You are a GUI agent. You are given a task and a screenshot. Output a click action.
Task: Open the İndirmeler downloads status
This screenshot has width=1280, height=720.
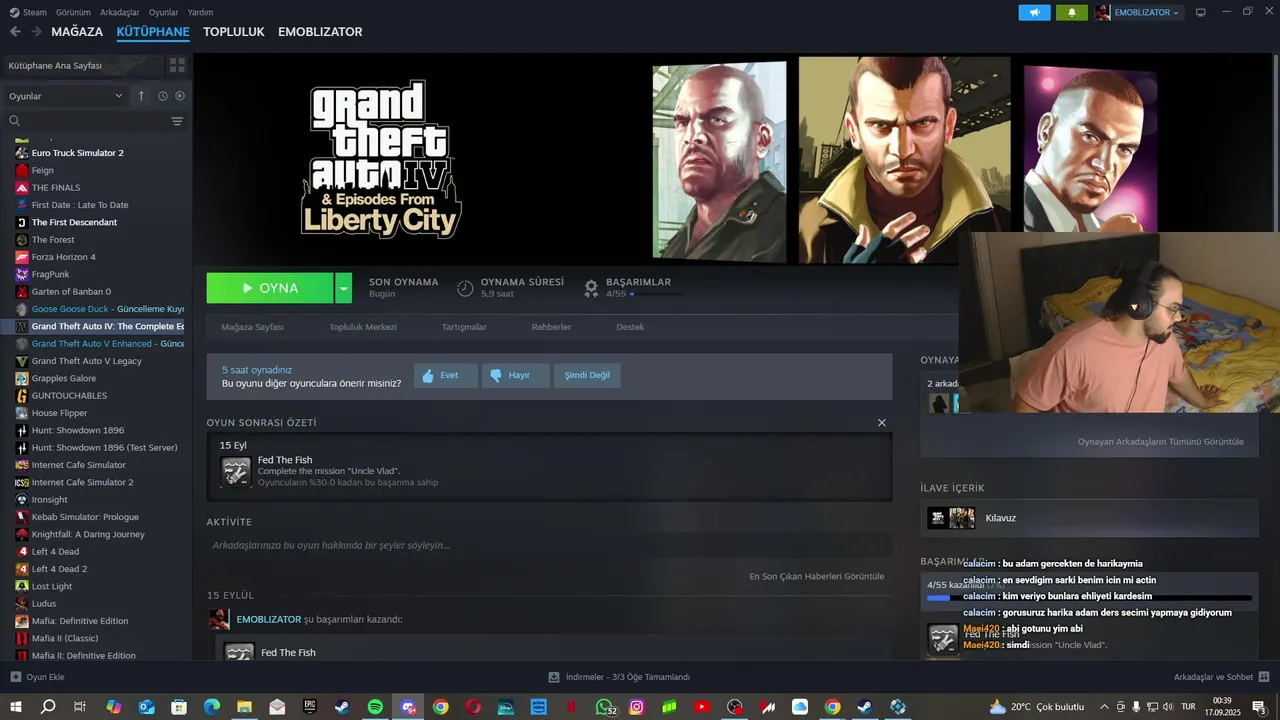pyautogui.click(x=619, y=677)
